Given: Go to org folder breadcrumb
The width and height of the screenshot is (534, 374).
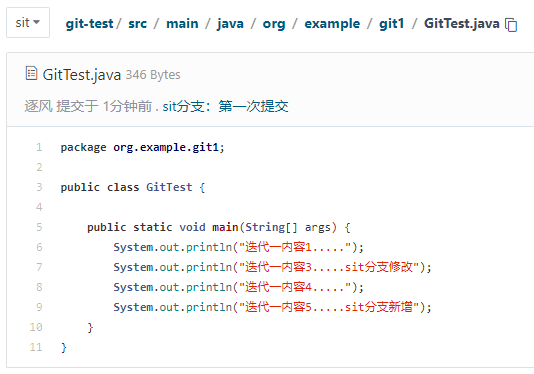Looking at the screenshot, I should pyautogui.click(x=274, y=24).
